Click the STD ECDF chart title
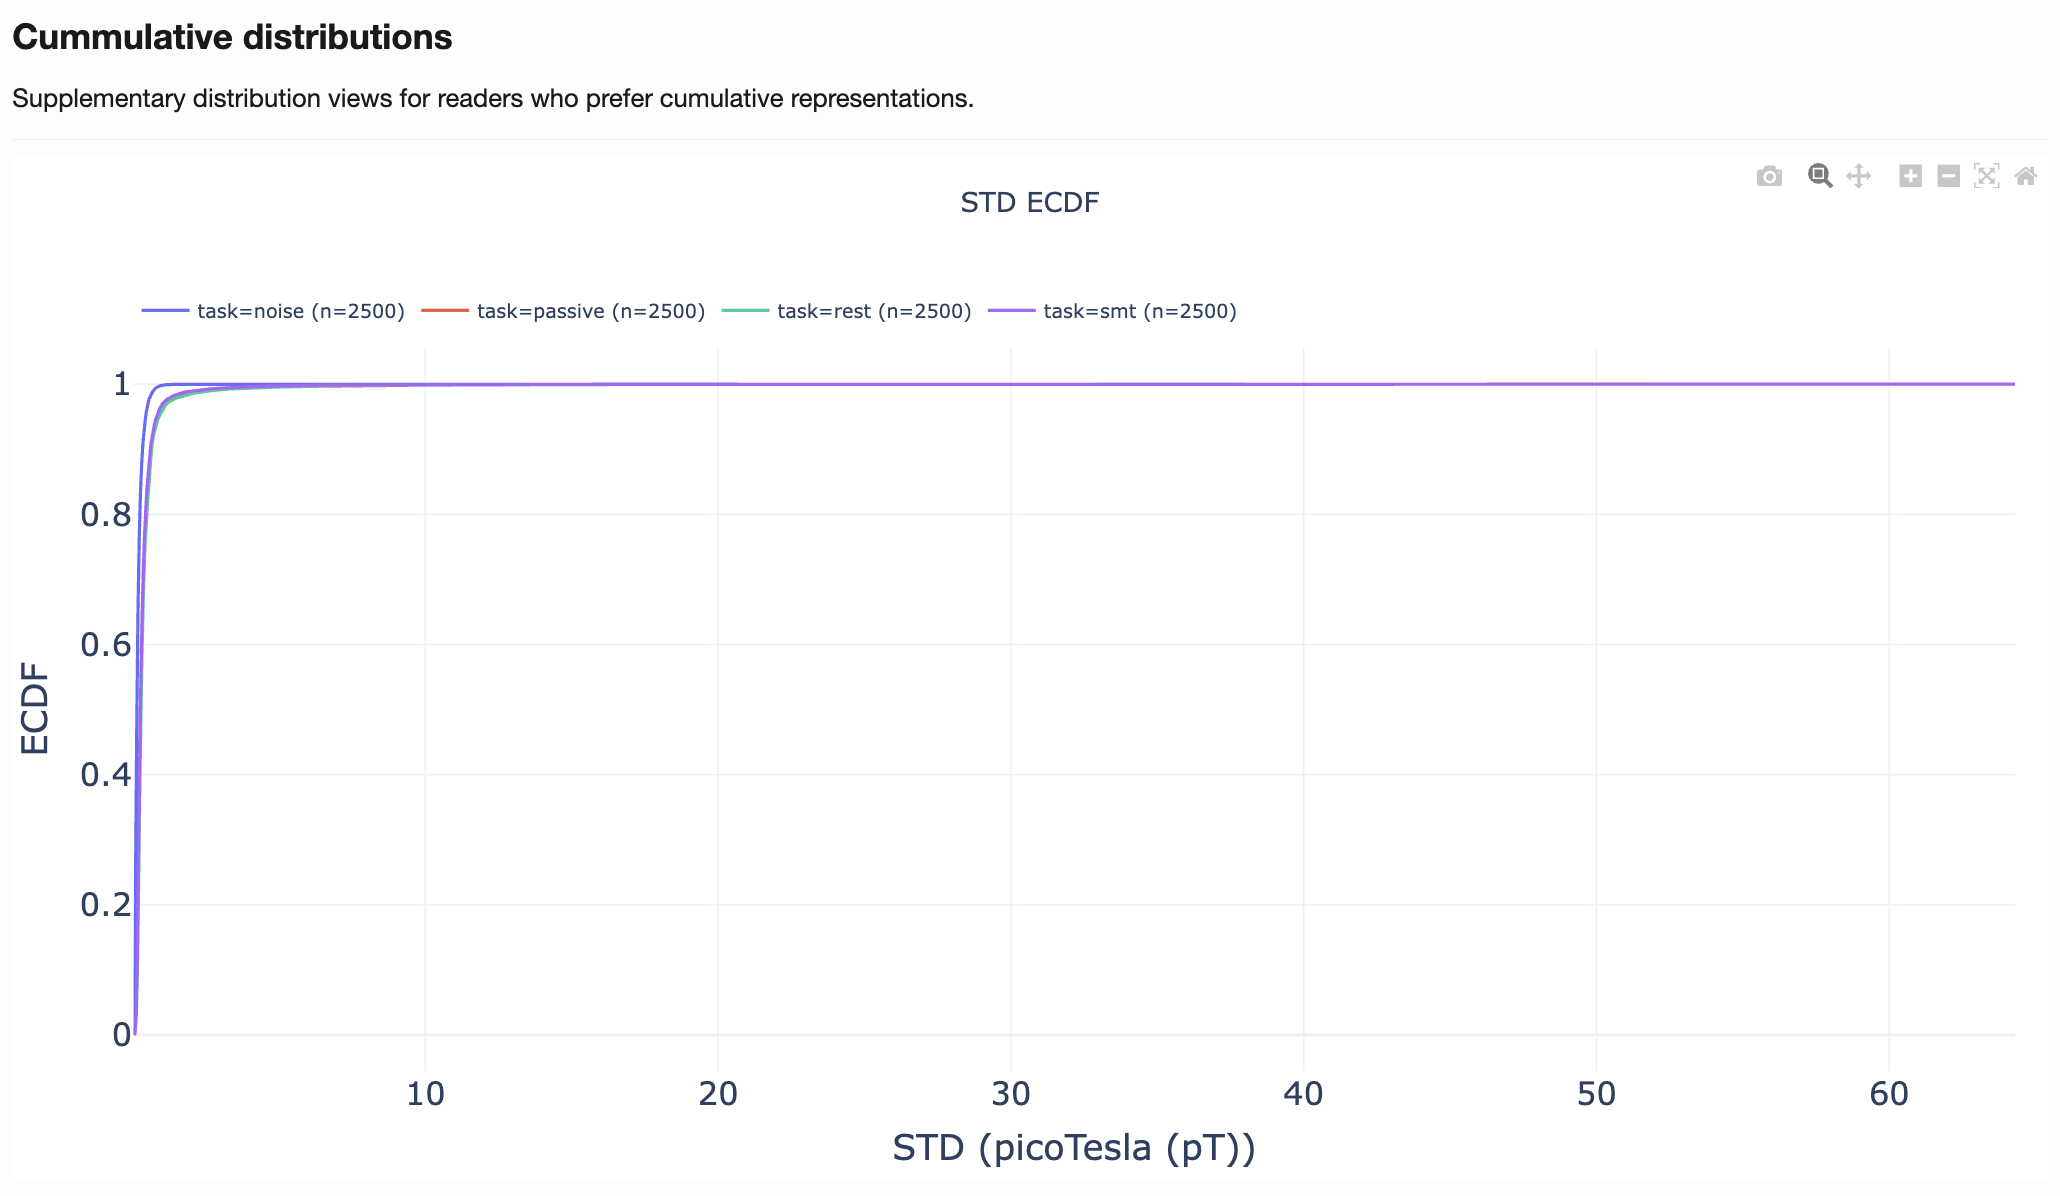This screenshot has width=2060, height=1196. click(x=1029, y=202)
